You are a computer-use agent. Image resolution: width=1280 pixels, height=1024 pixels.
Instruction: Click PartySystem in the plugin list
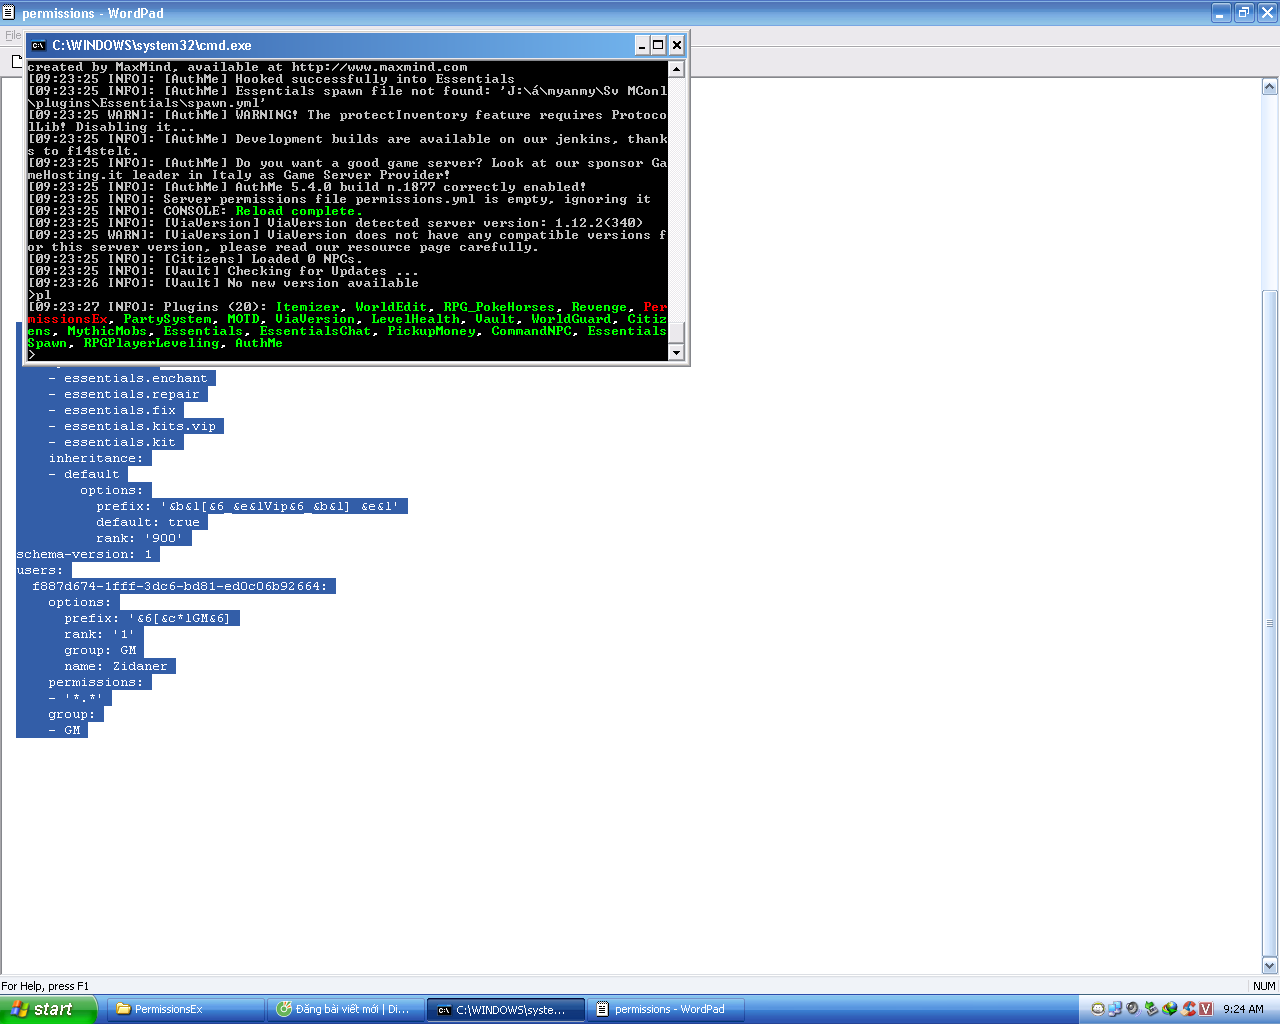tap(168, 319)
